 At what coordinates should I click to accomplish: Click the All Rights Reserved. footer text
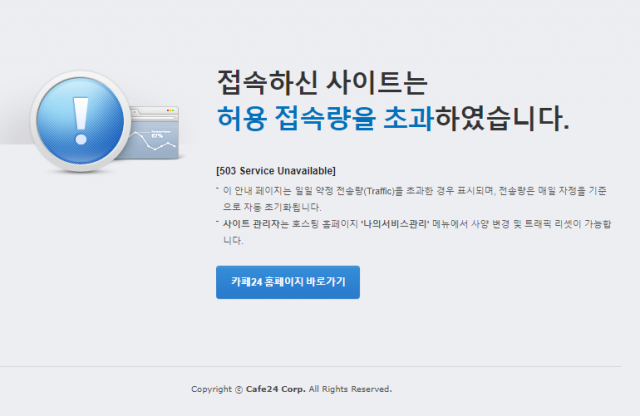(x=350, y=389)
